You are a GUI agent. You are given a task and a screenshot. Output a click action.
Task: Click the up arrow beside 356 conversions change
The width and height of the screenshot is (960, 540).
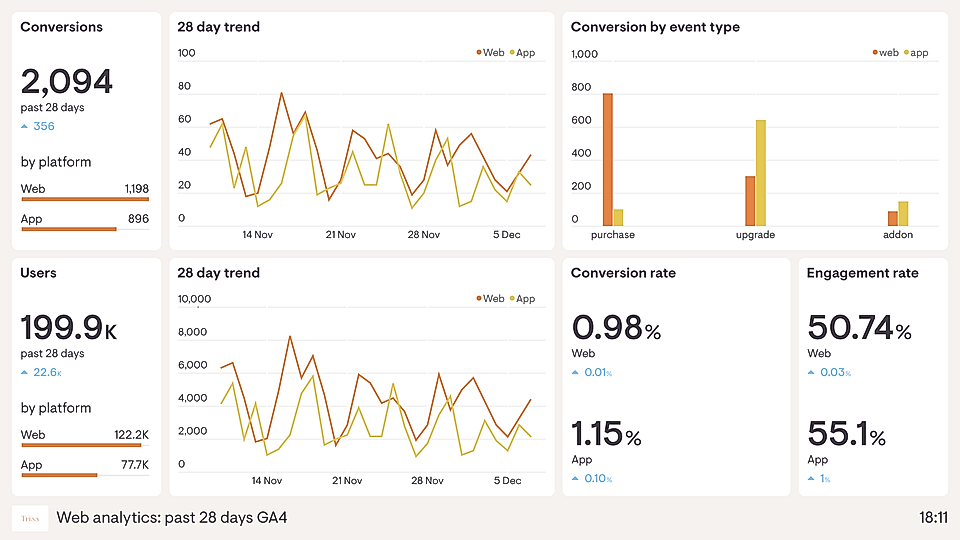[x=24, y=127]
